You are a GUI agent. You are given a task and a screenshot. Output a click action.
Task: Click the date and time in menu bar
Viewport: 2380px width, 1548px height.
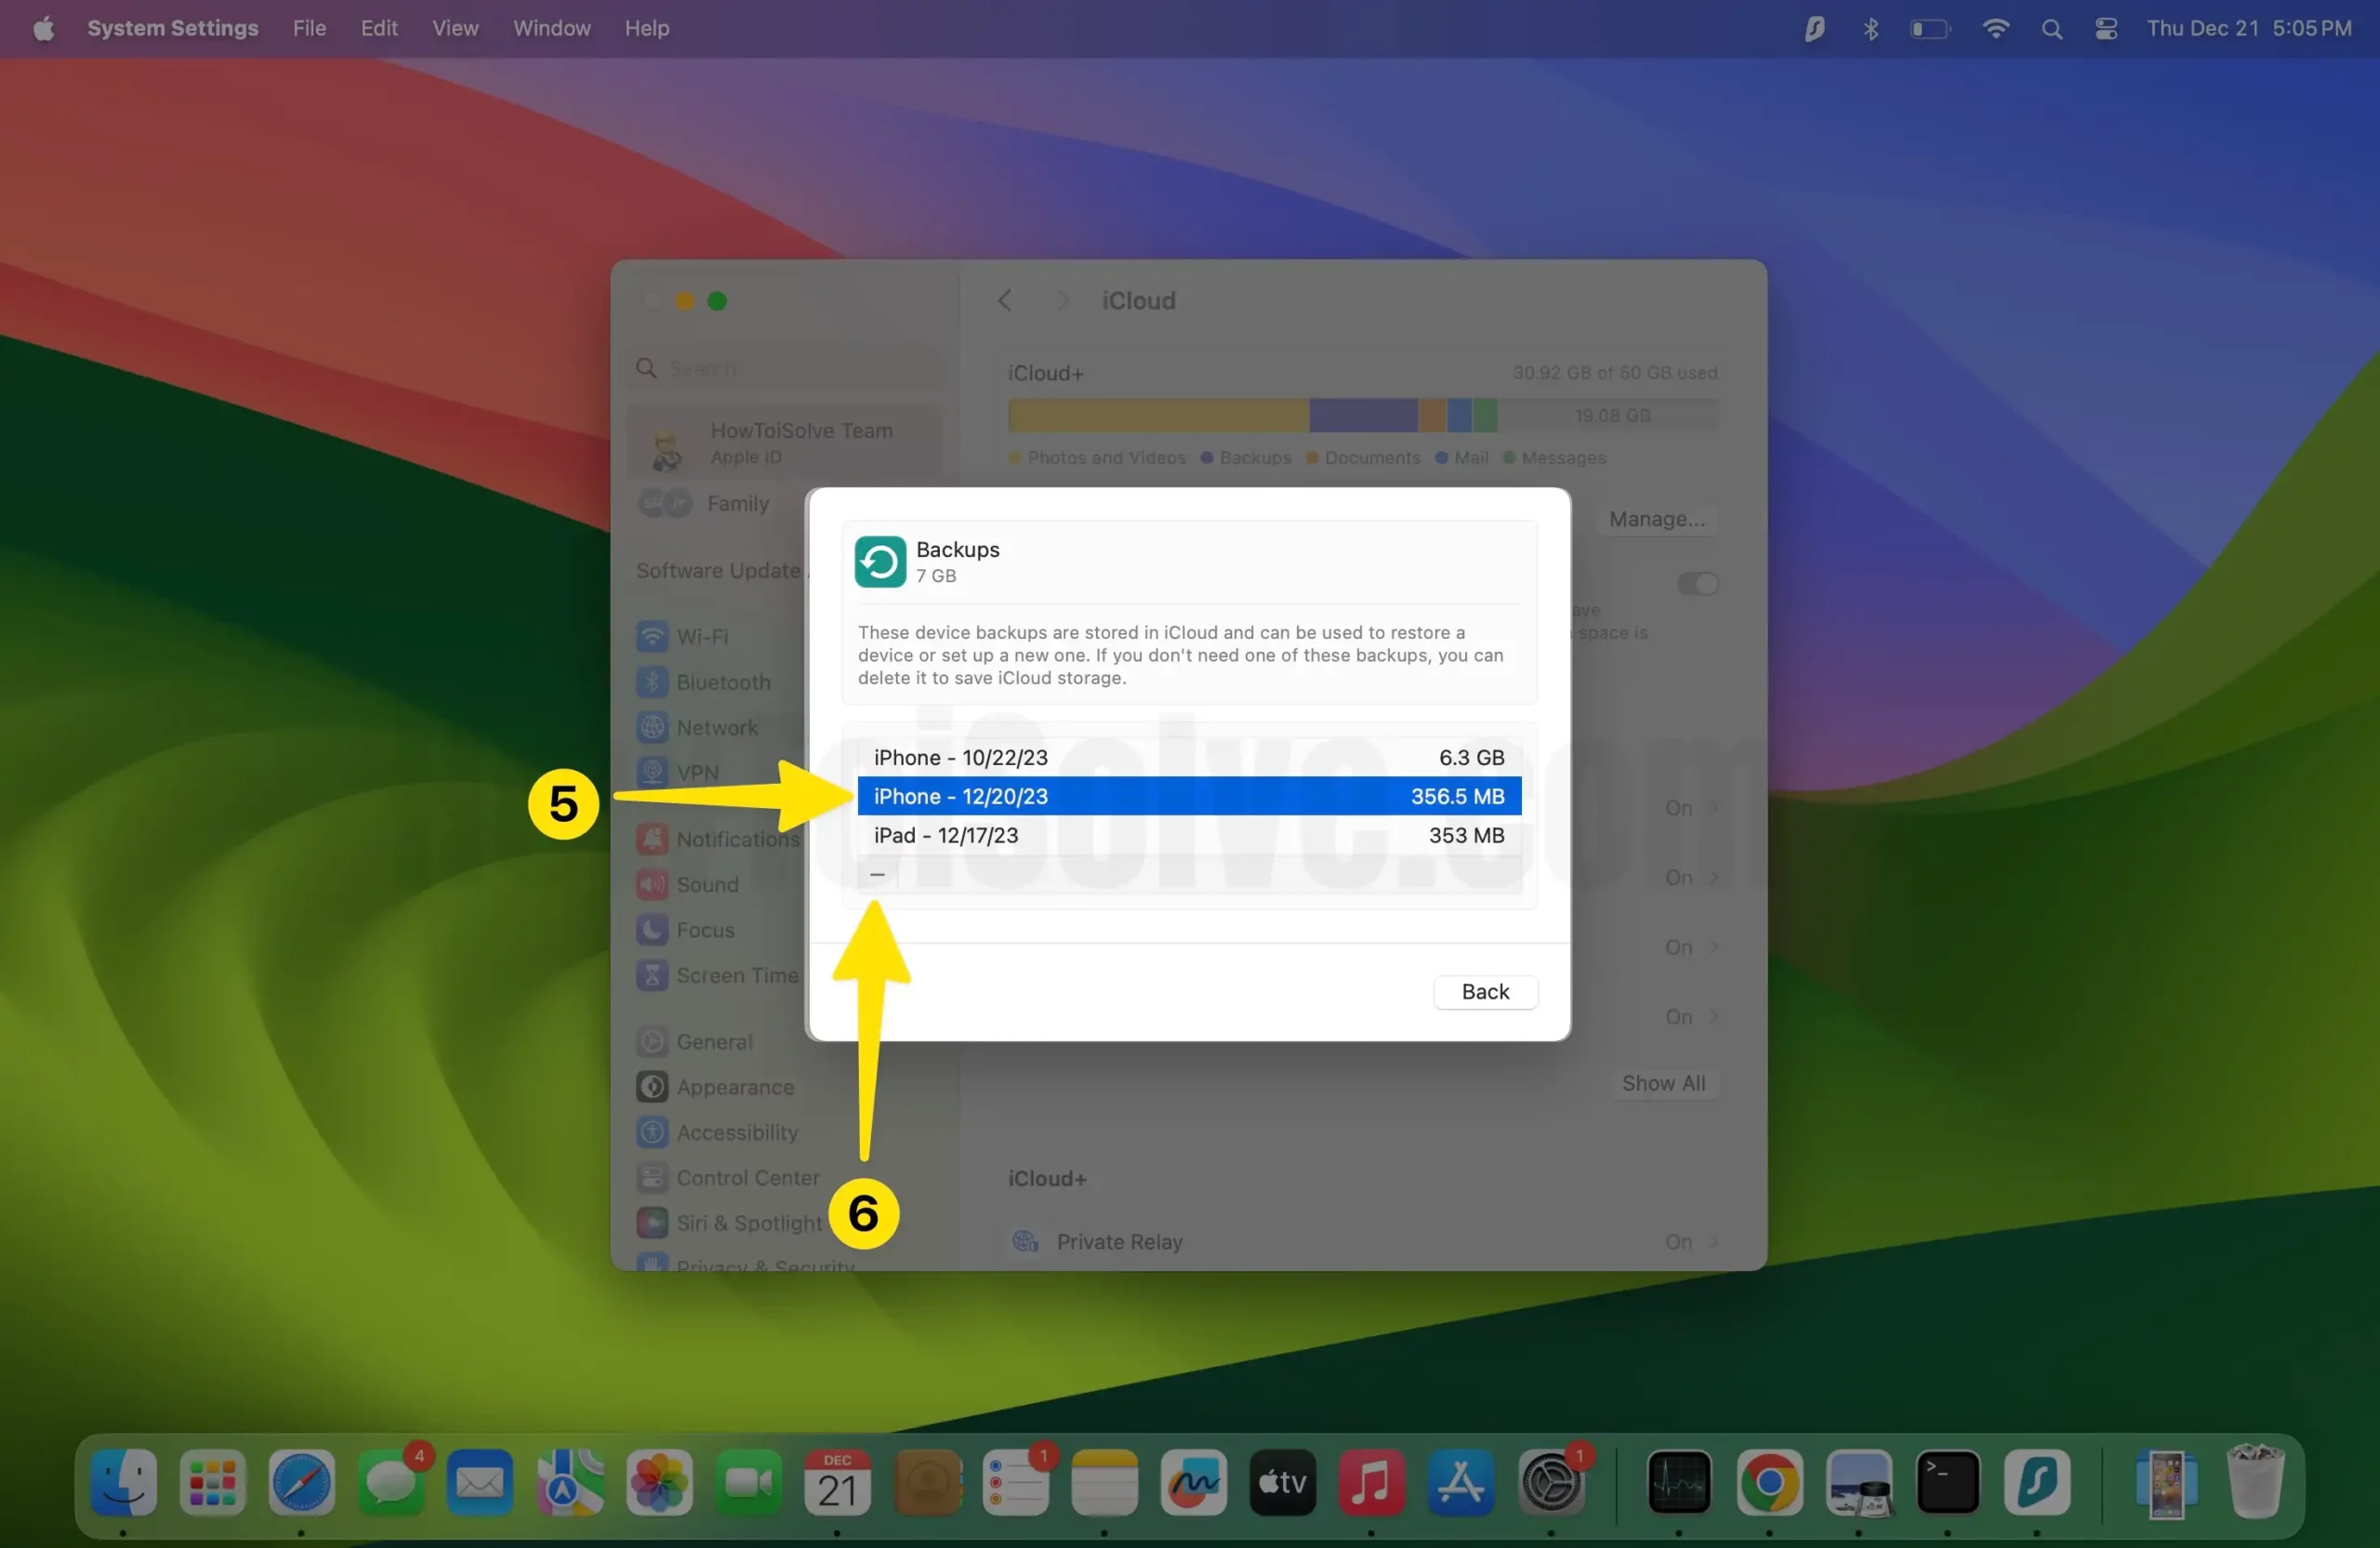click(2249, 28)
